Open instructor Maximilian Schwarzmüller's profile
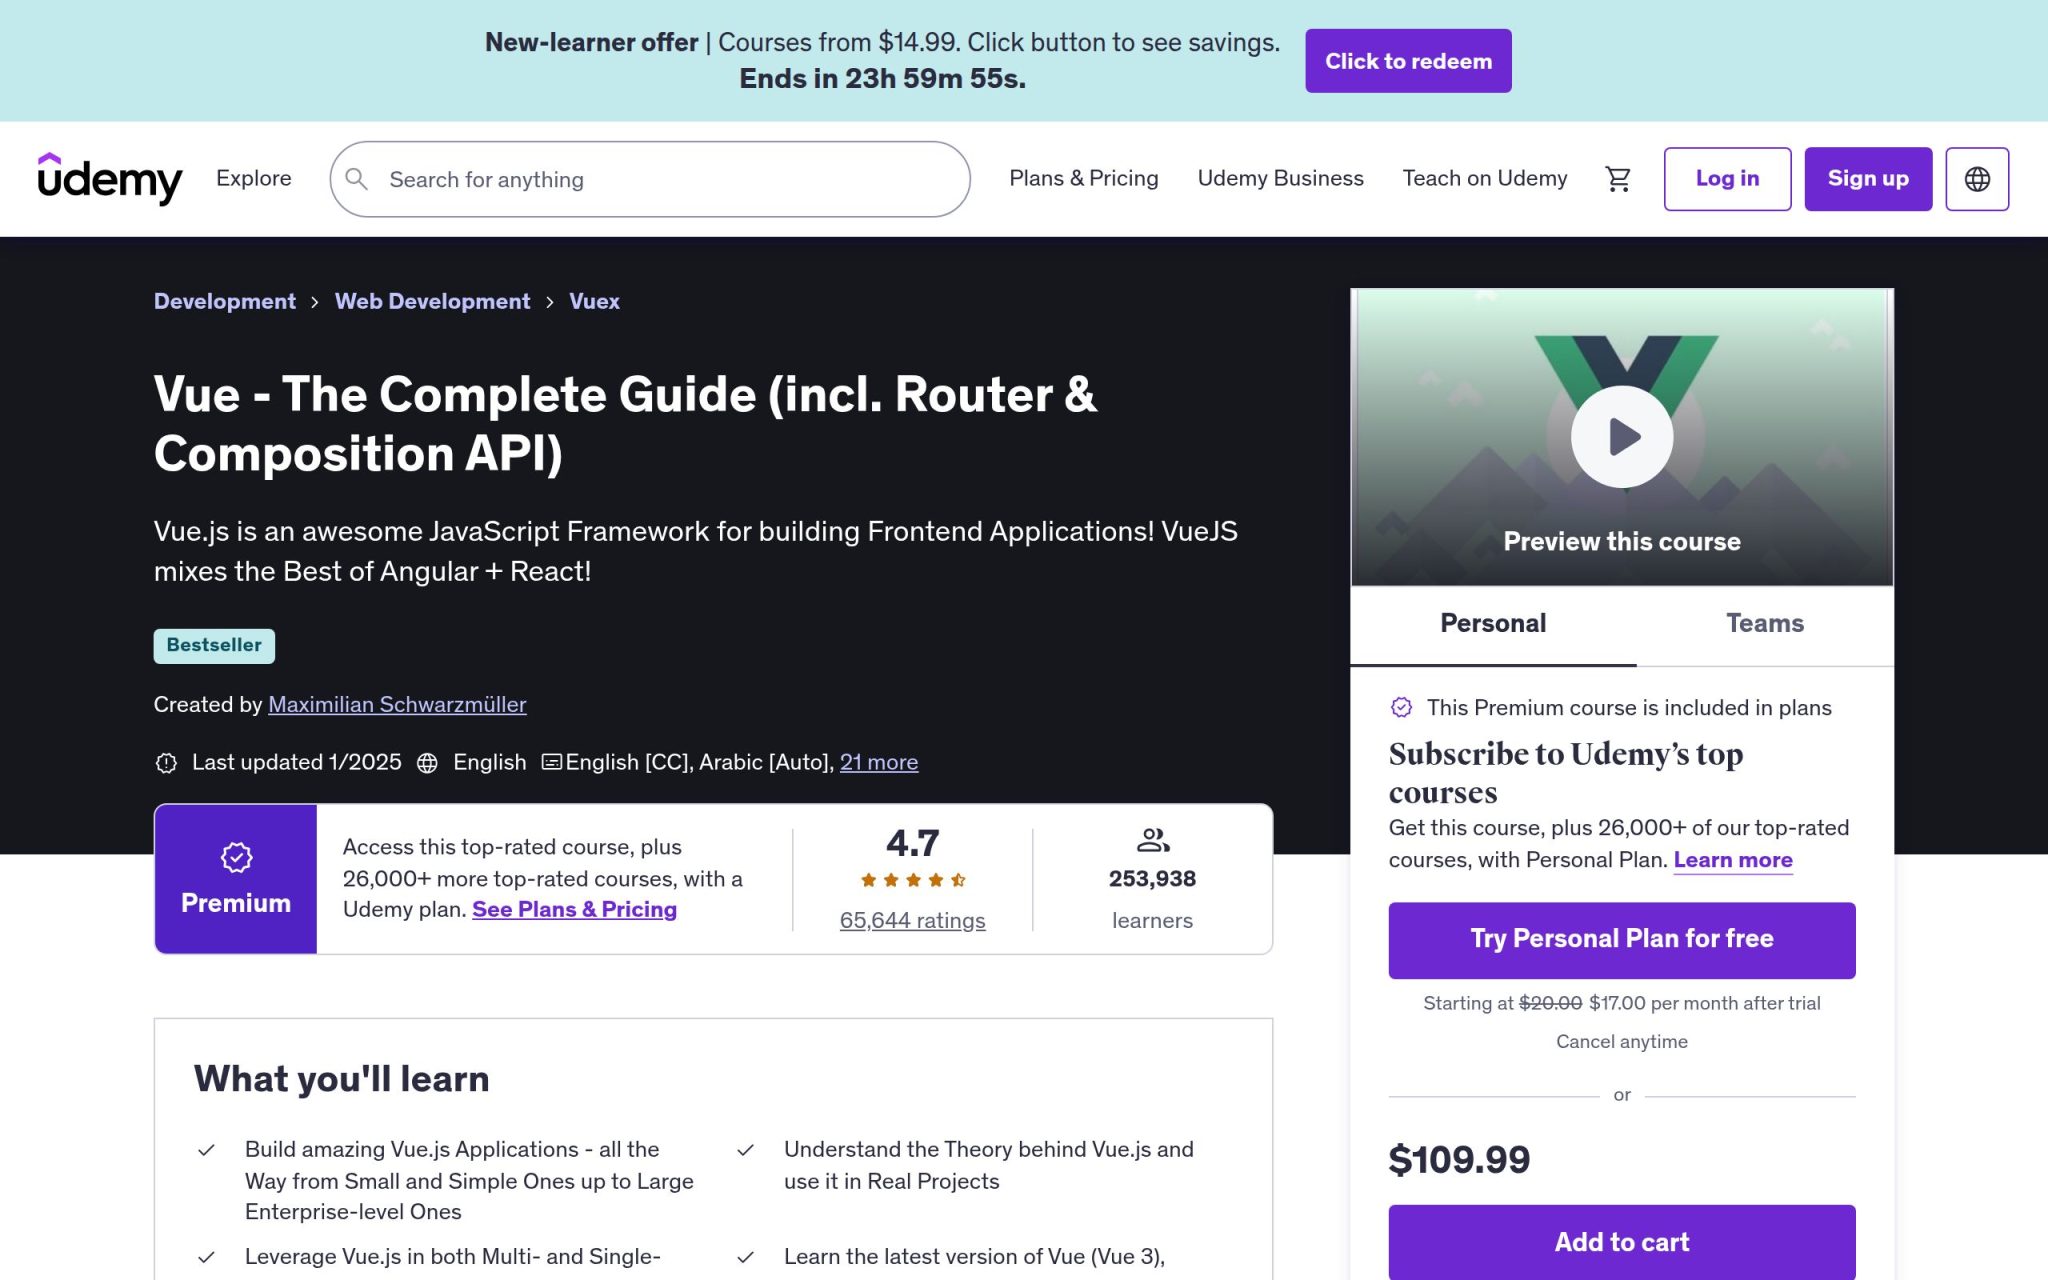The image size is (2048, 1280). point(397,705)
